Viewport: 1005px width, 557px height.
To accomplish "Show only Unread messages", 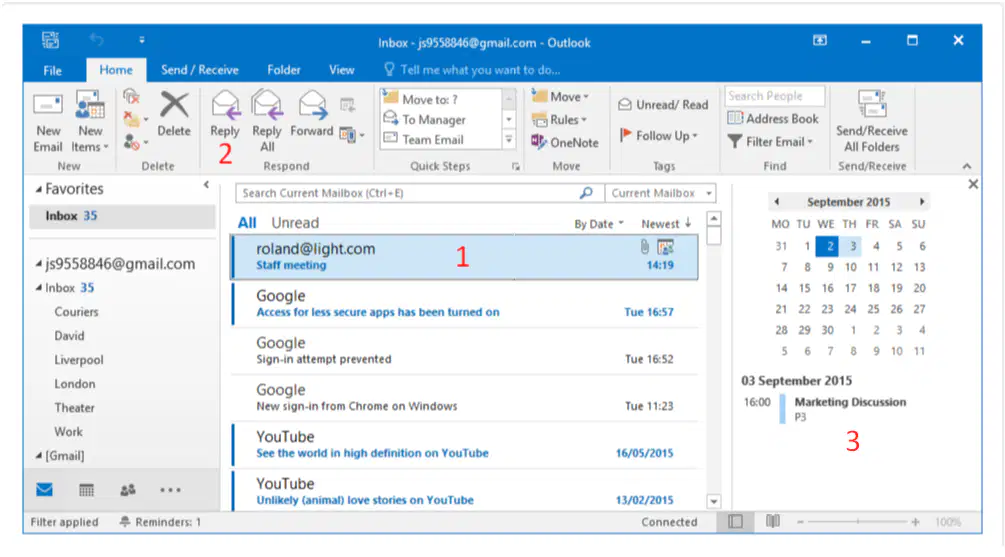I will (x=295, y=223).
